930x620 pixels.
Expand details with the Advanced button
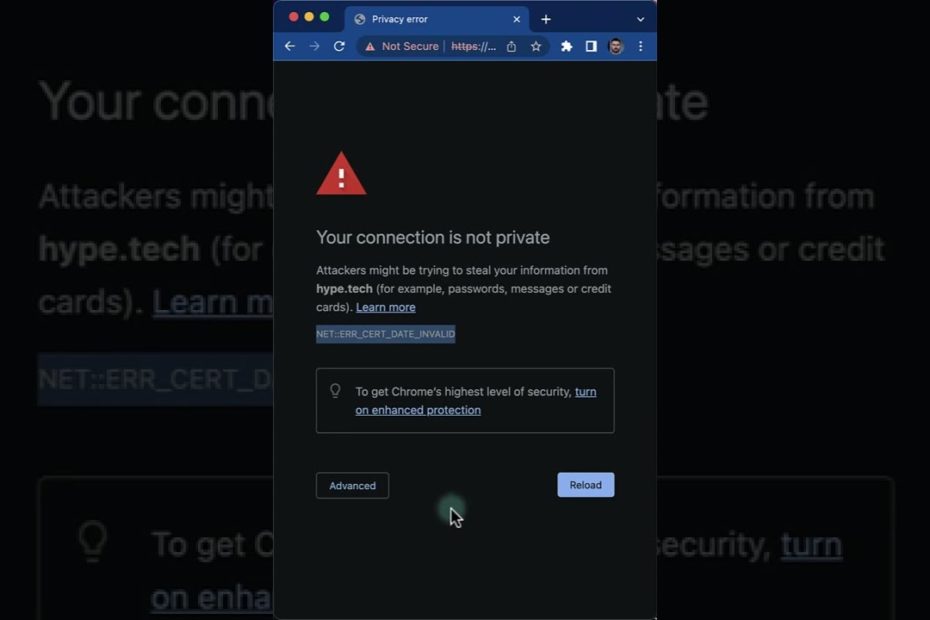tap(352, 485)
